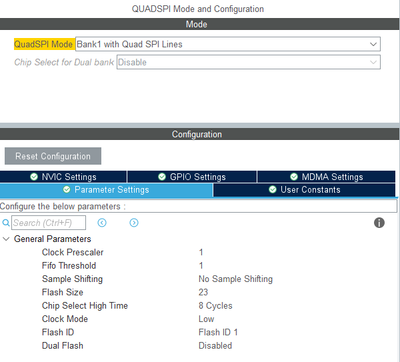The image size is (400, 362).
Task: Select the Dual Flash parameter label
Action: click(63, 346)
